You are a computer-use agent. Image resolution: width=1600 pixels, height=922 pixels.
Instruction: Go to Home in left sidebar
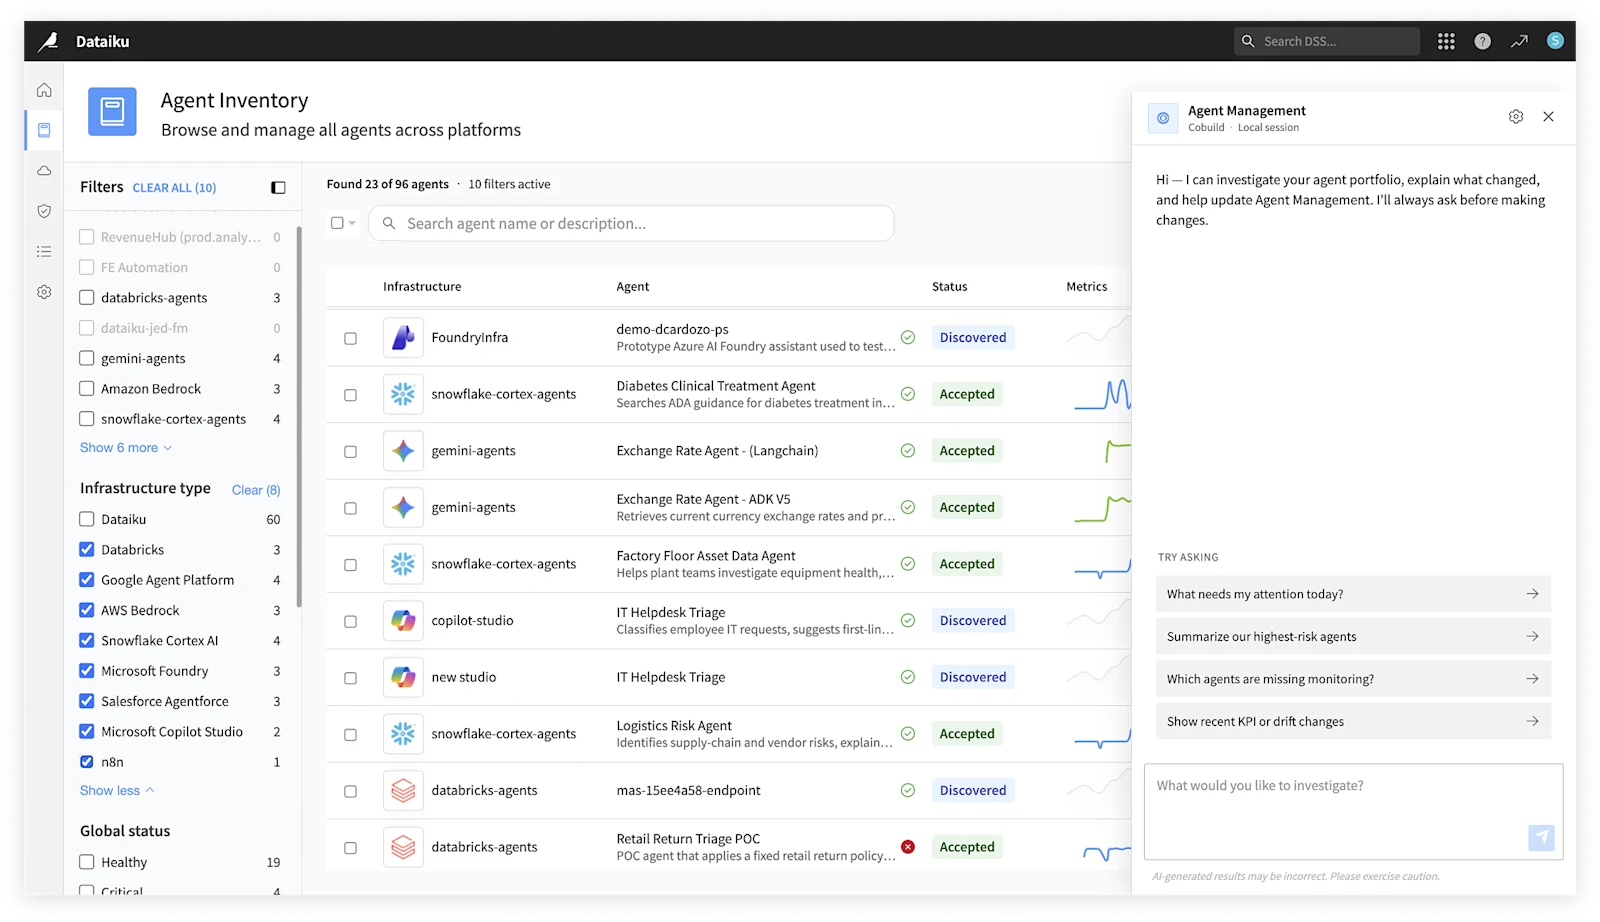point(44,90)
